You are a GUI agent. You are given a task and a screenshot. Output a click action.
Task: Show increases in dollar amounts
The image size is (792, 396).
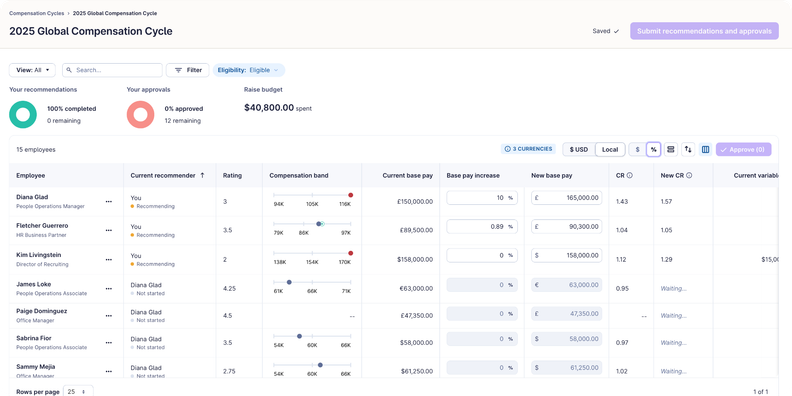pos(637,150)
